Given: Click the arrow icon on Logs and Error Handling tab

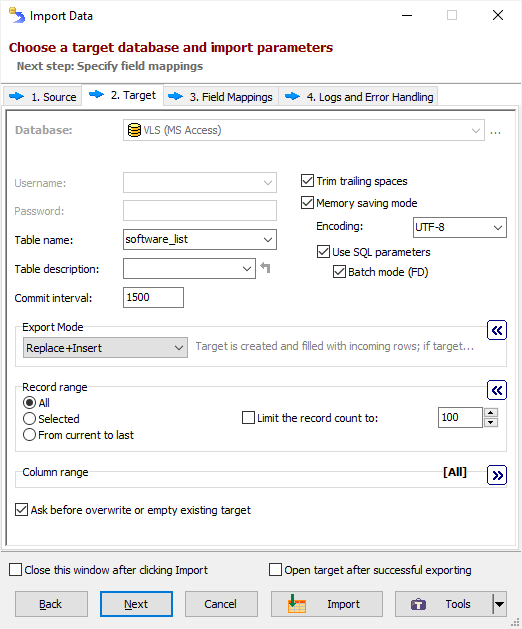Looking at the screenshot, I should pos(292,97).
